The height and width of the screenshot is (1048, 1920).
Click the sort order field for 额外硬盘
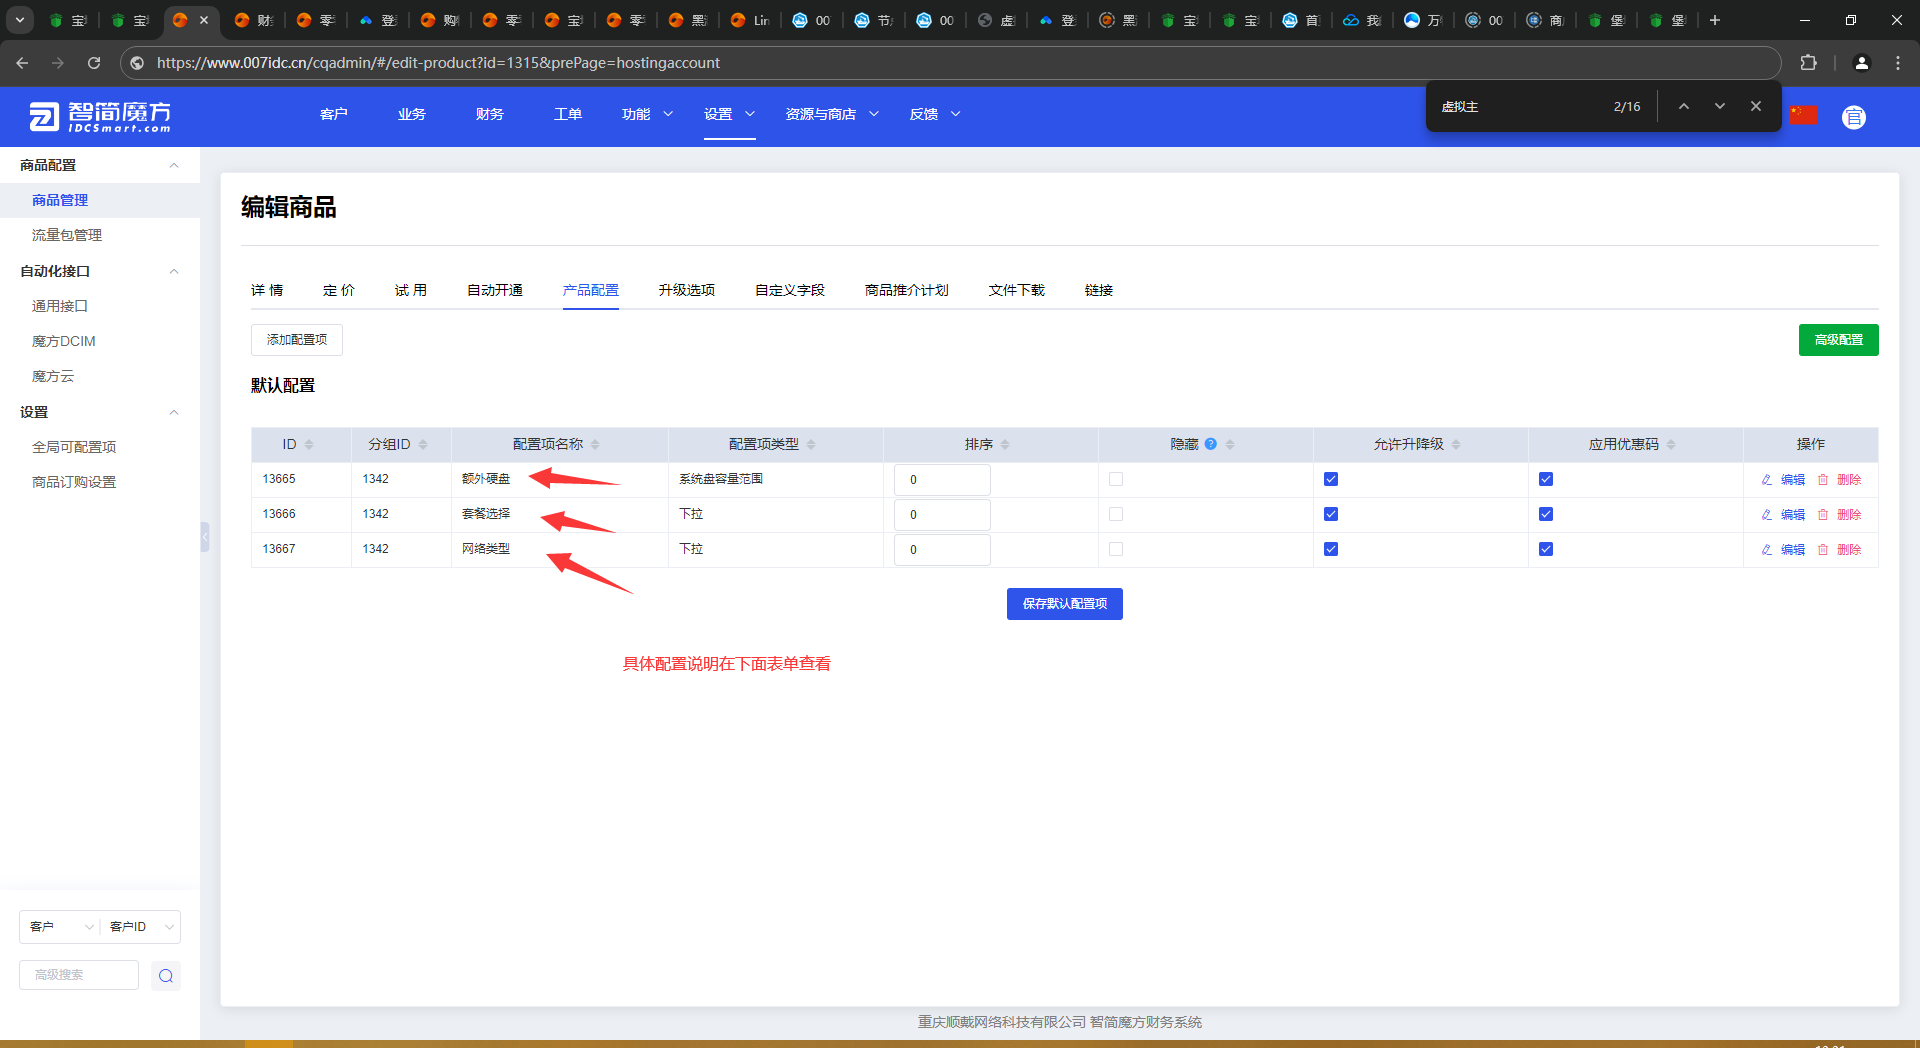click(942, 480)
